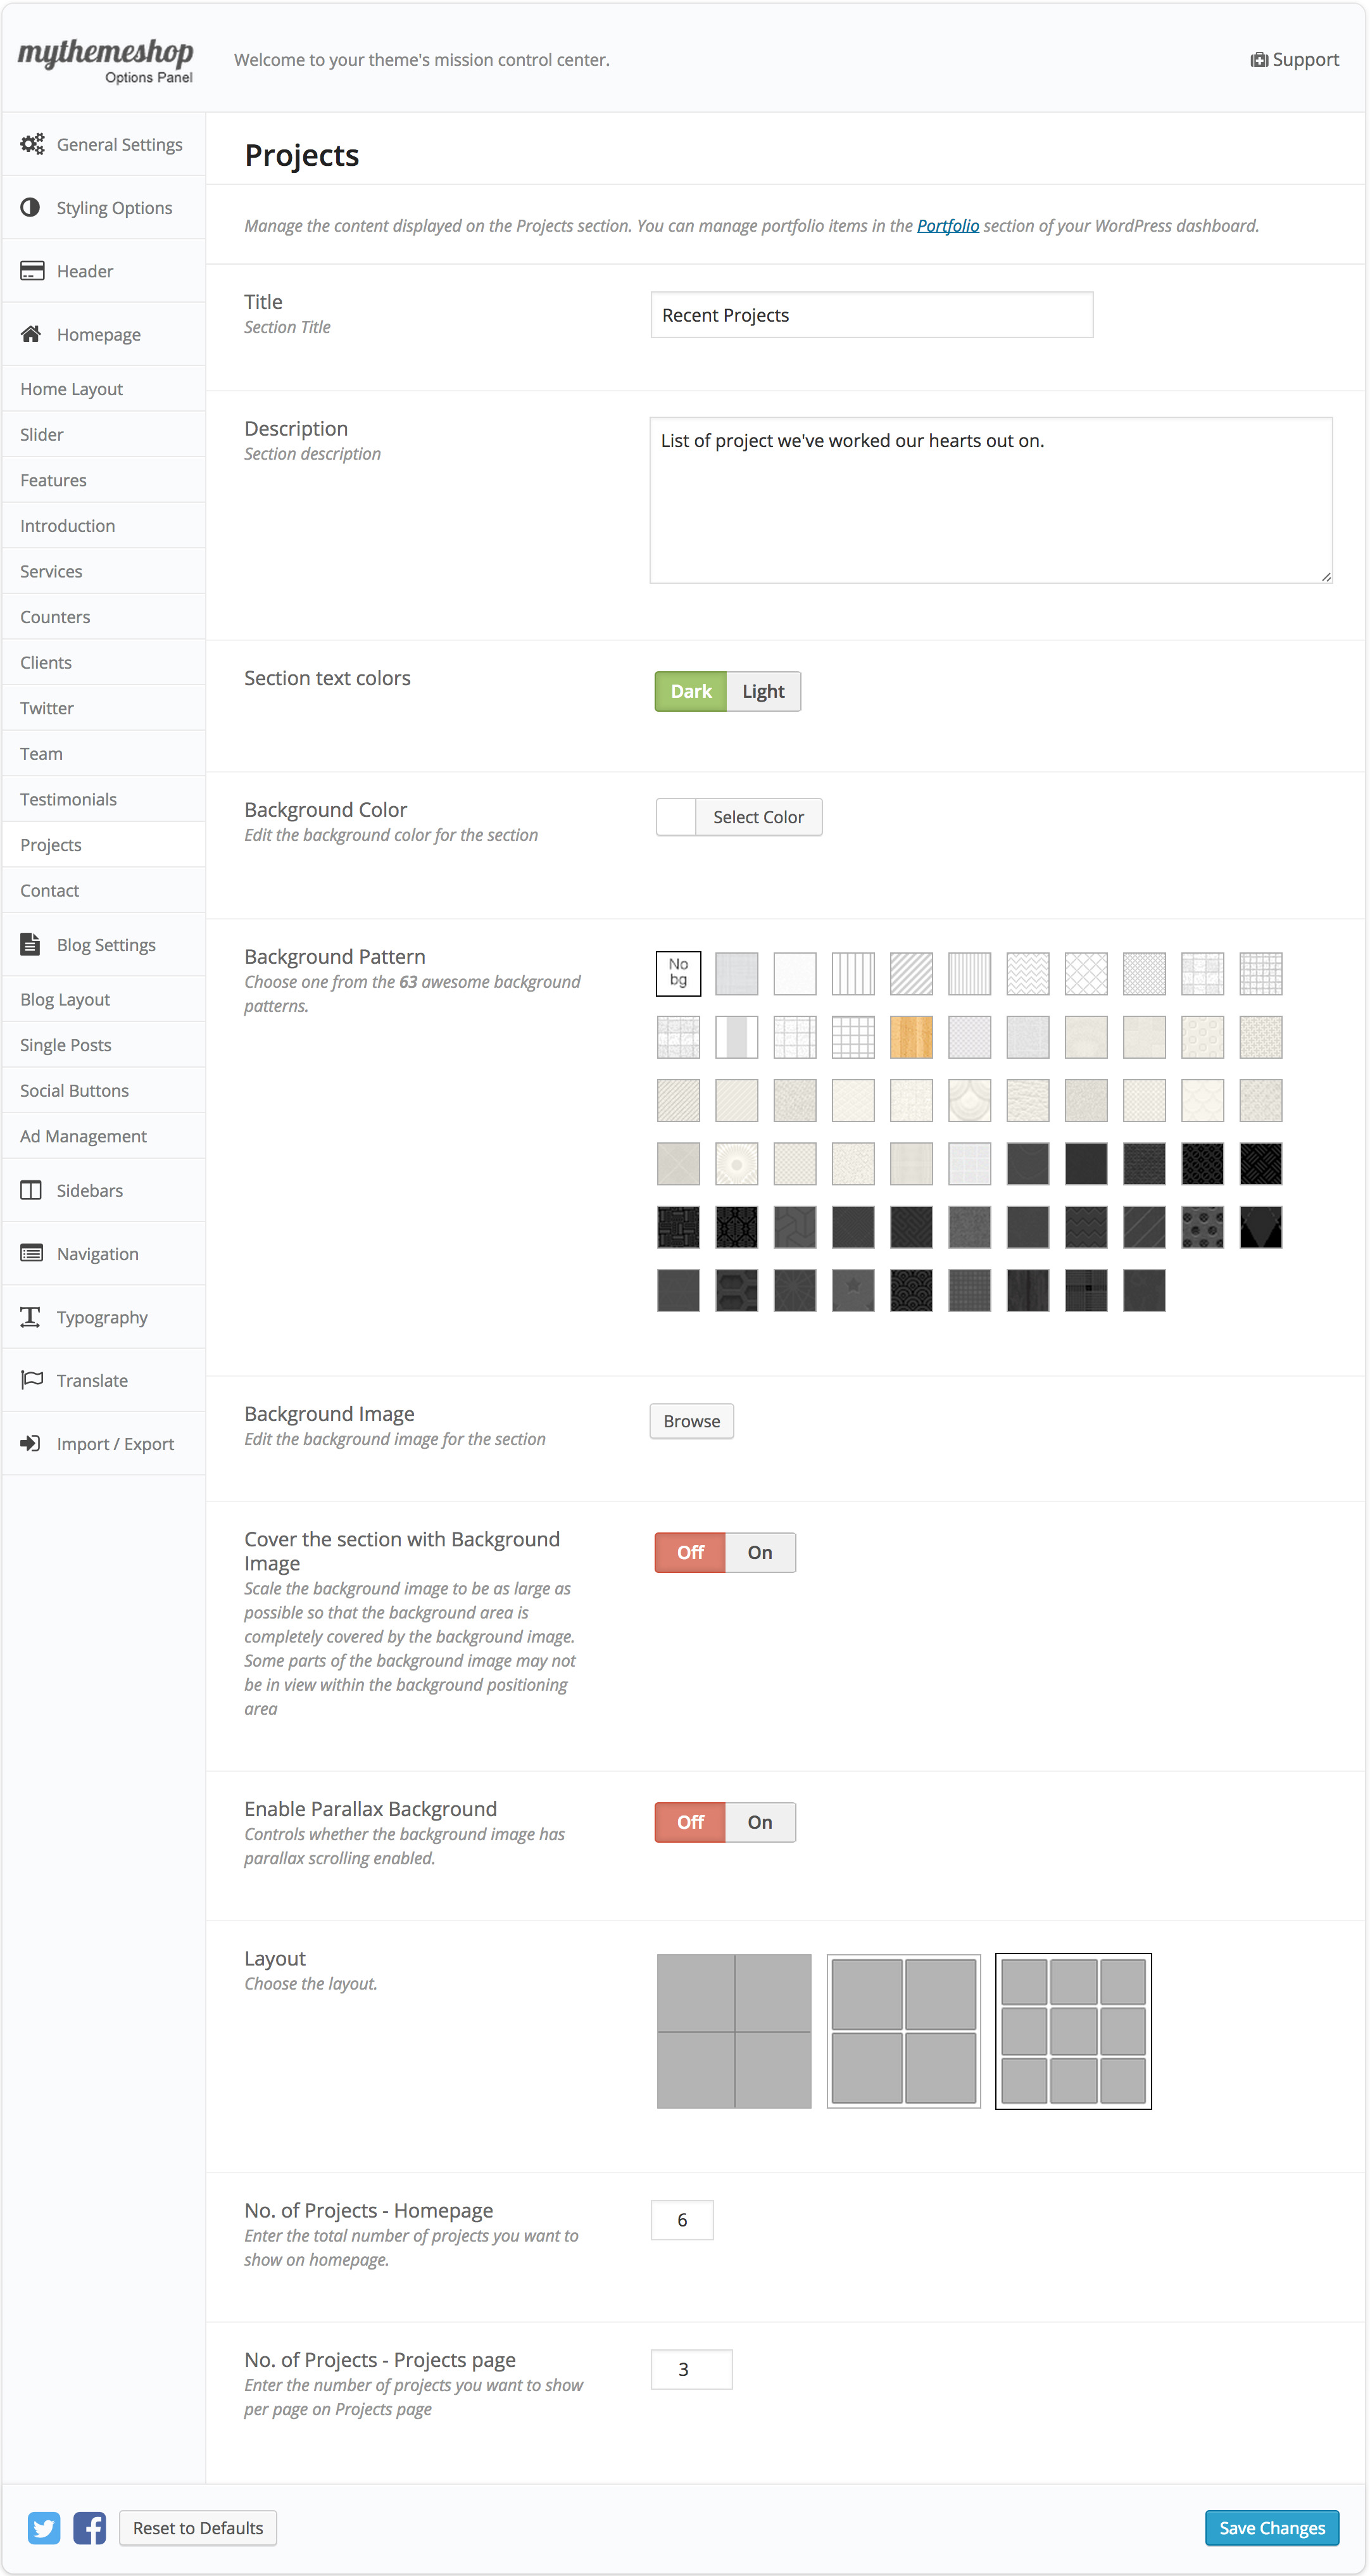
Task: Expand the Header settings section
Action: (85, 271)
